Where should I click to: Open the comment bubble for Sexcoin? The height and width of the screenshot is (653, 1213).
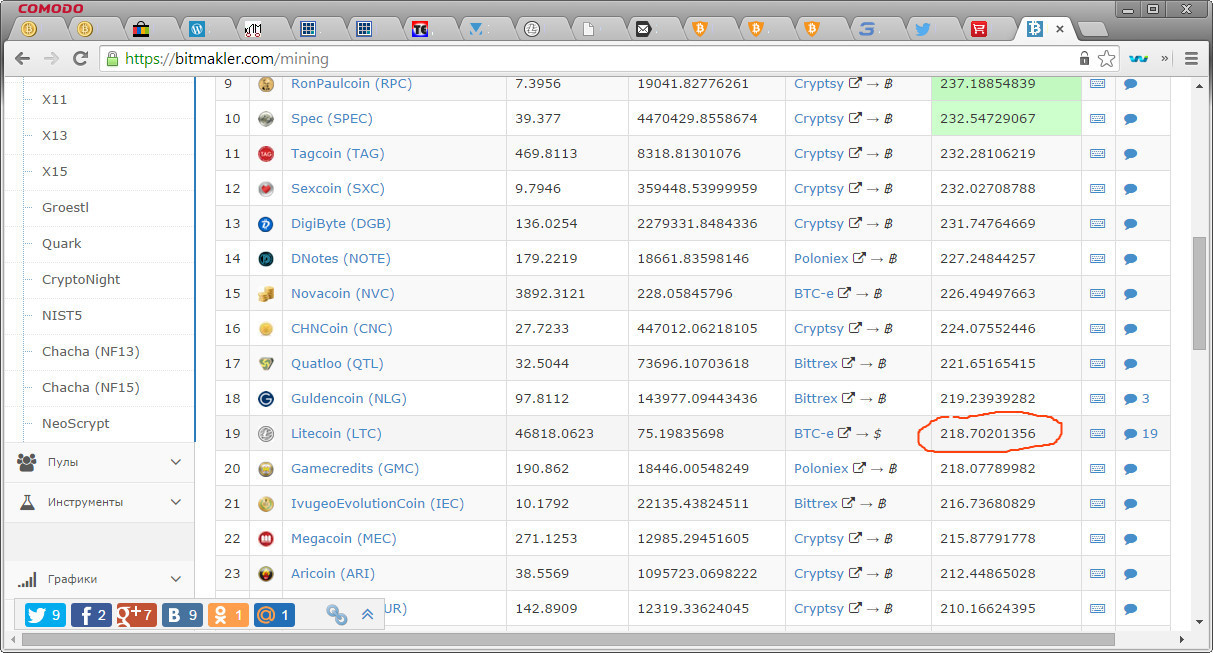[x=1131, y=189]
